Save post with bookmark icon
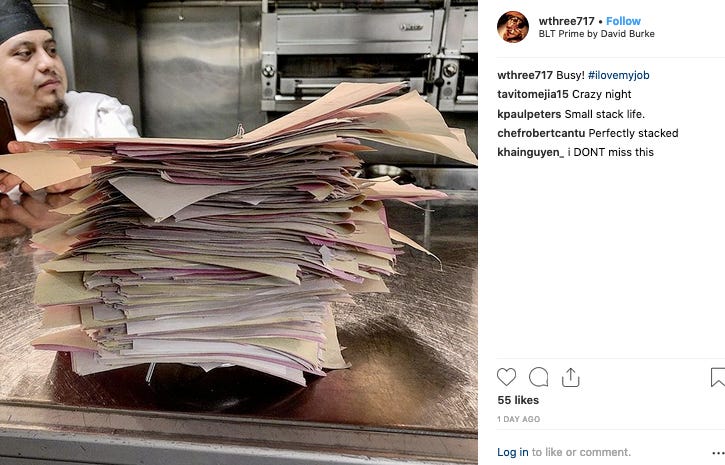 [x=718, y=377]
